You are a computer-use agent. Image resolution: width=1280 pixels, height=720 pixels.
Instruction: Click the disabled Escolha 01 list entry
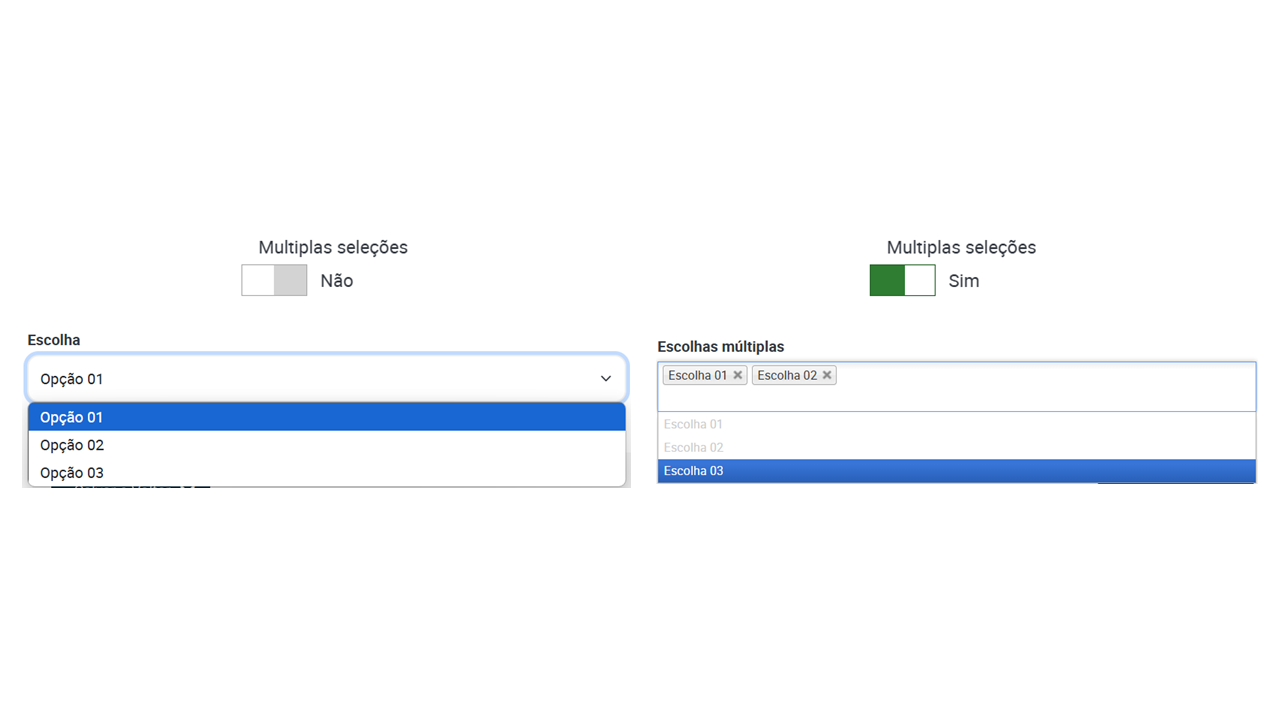pos(956,424)
